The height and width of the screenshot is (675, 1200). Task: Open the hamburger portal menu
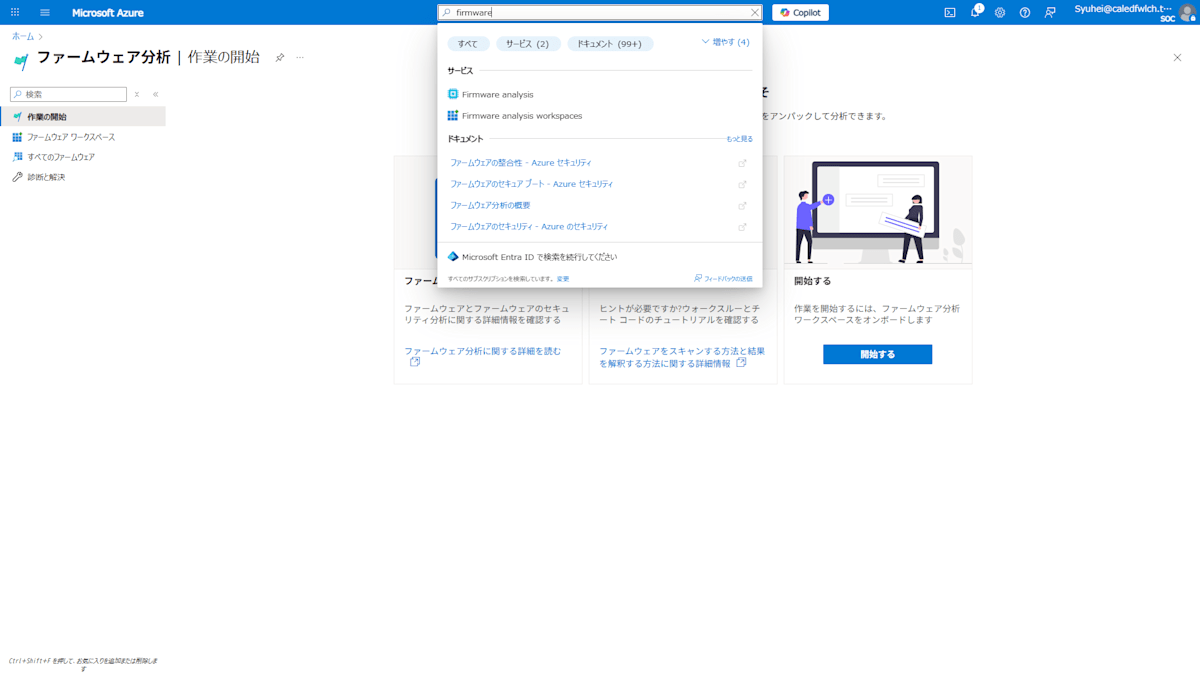pos(45,12)
